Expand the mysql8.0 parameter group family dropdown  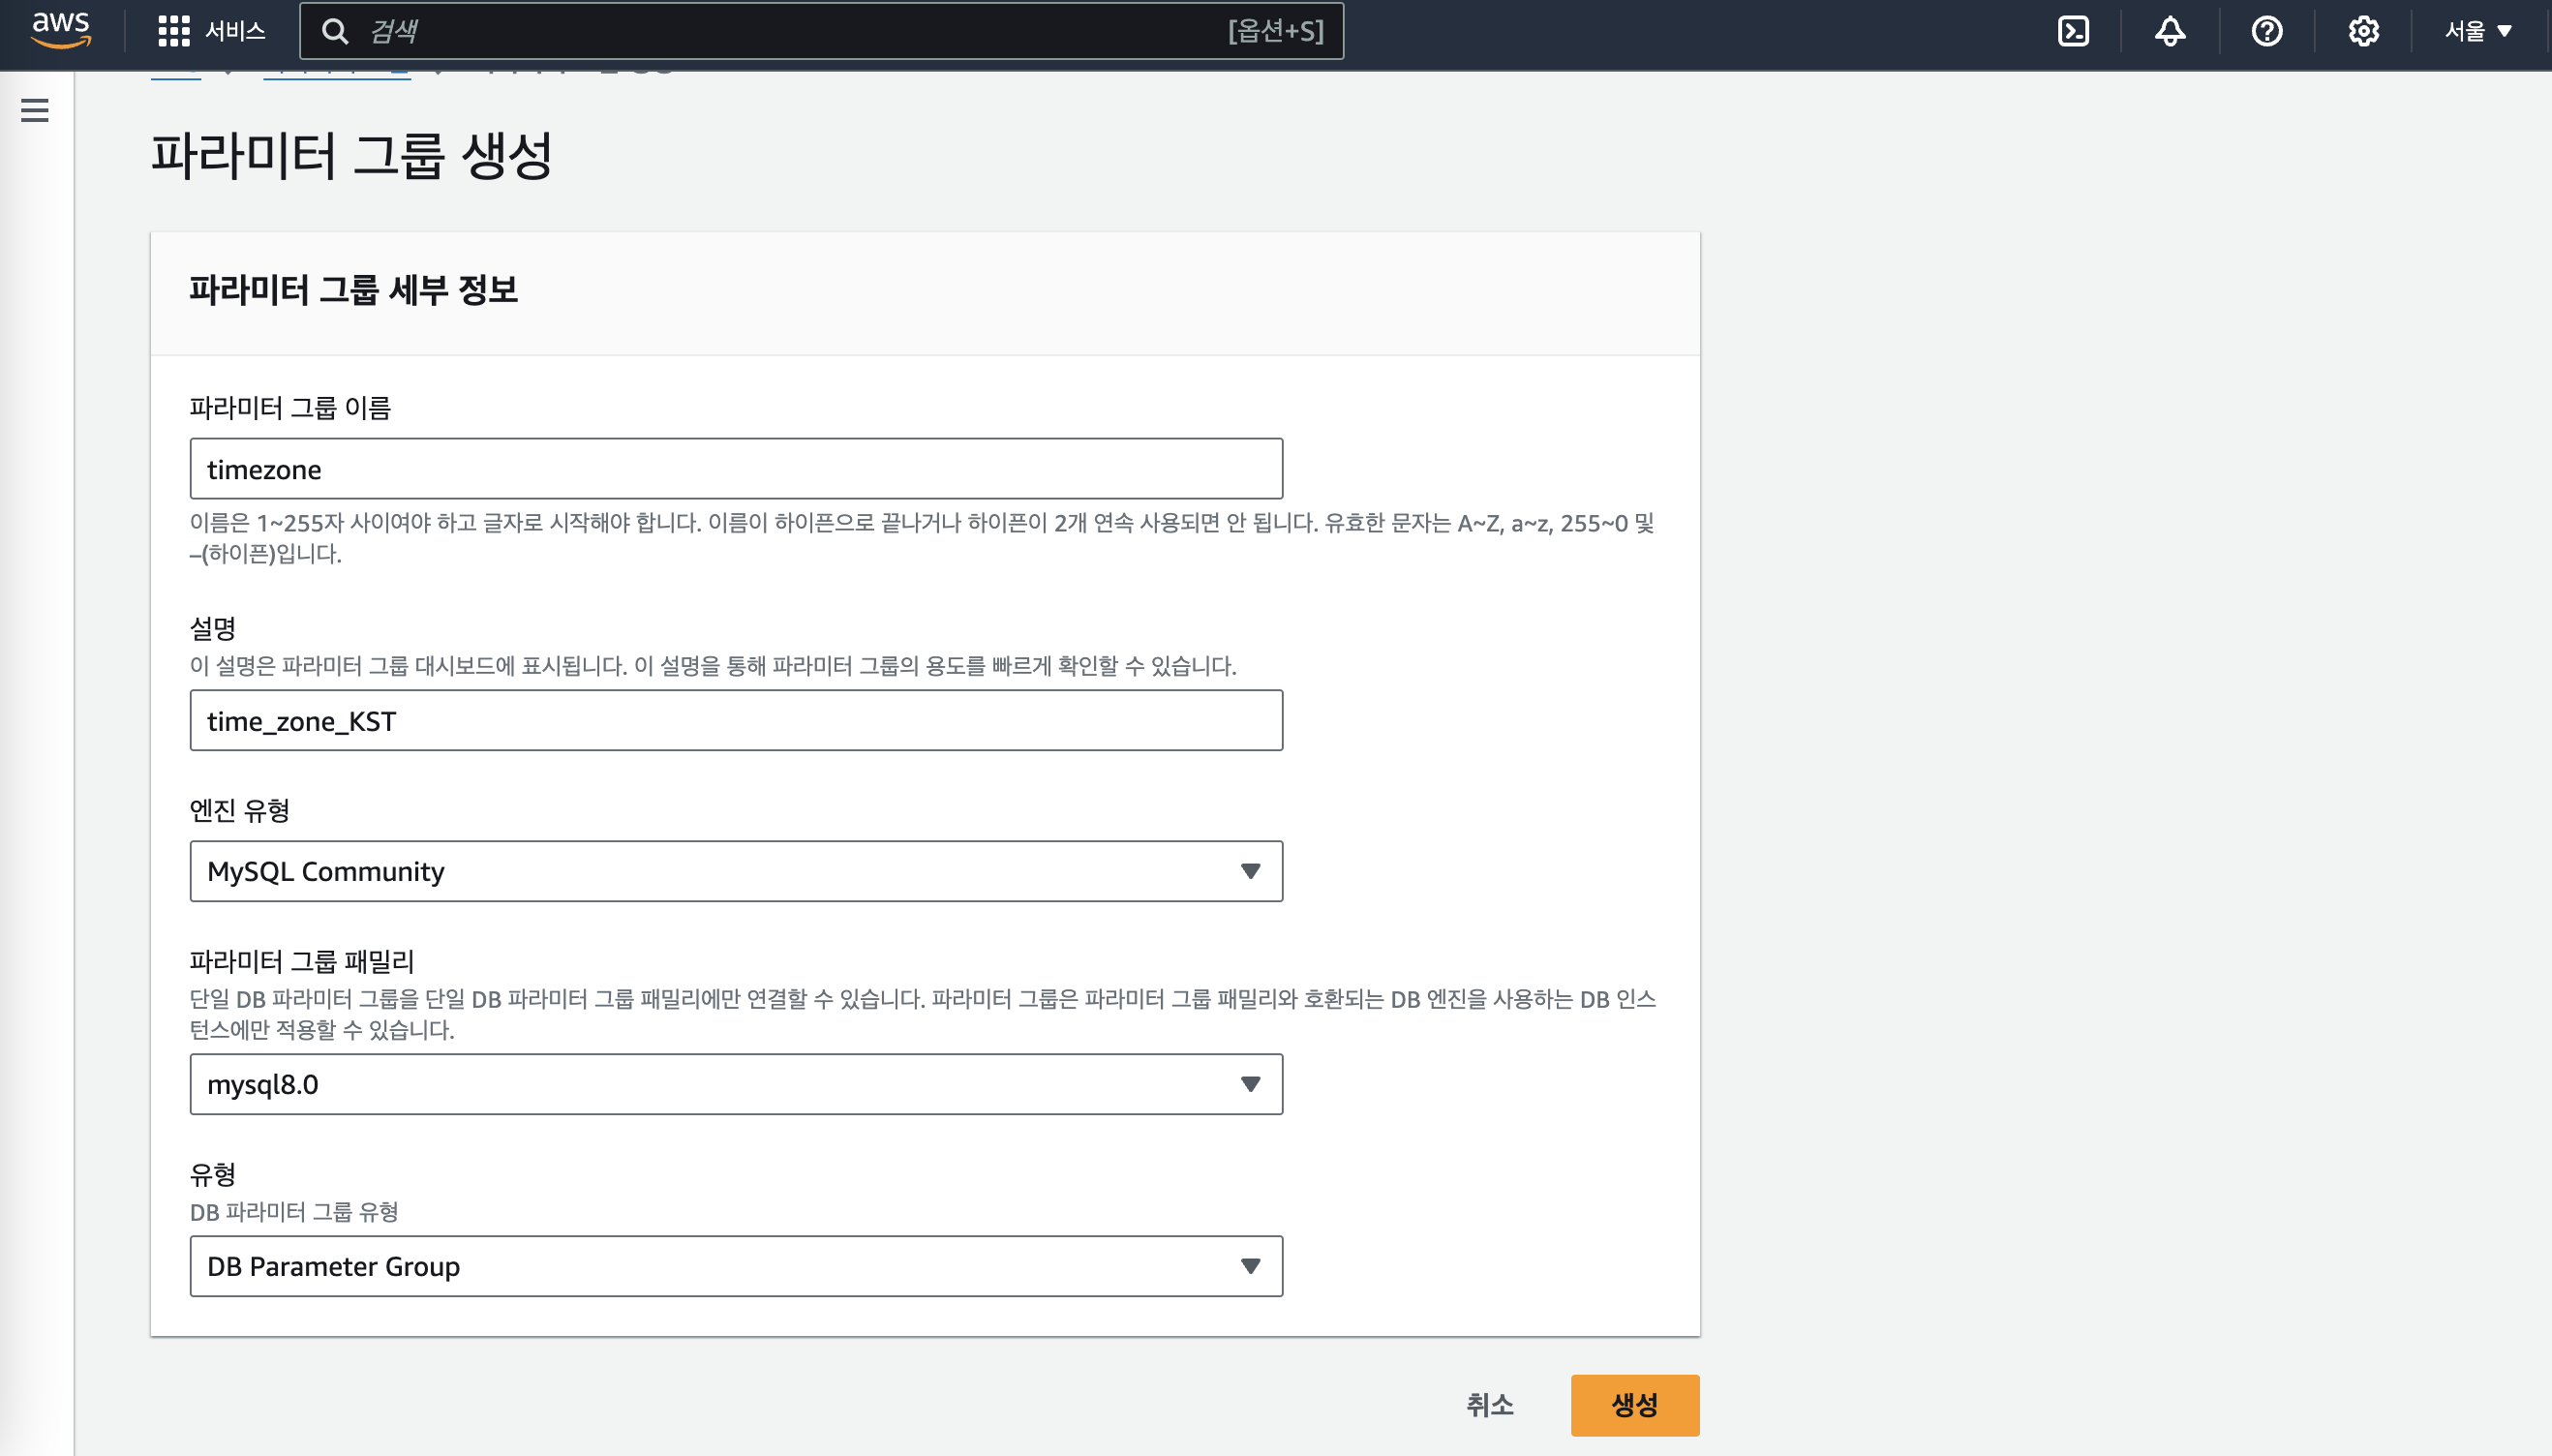(x=736, y=1084)
